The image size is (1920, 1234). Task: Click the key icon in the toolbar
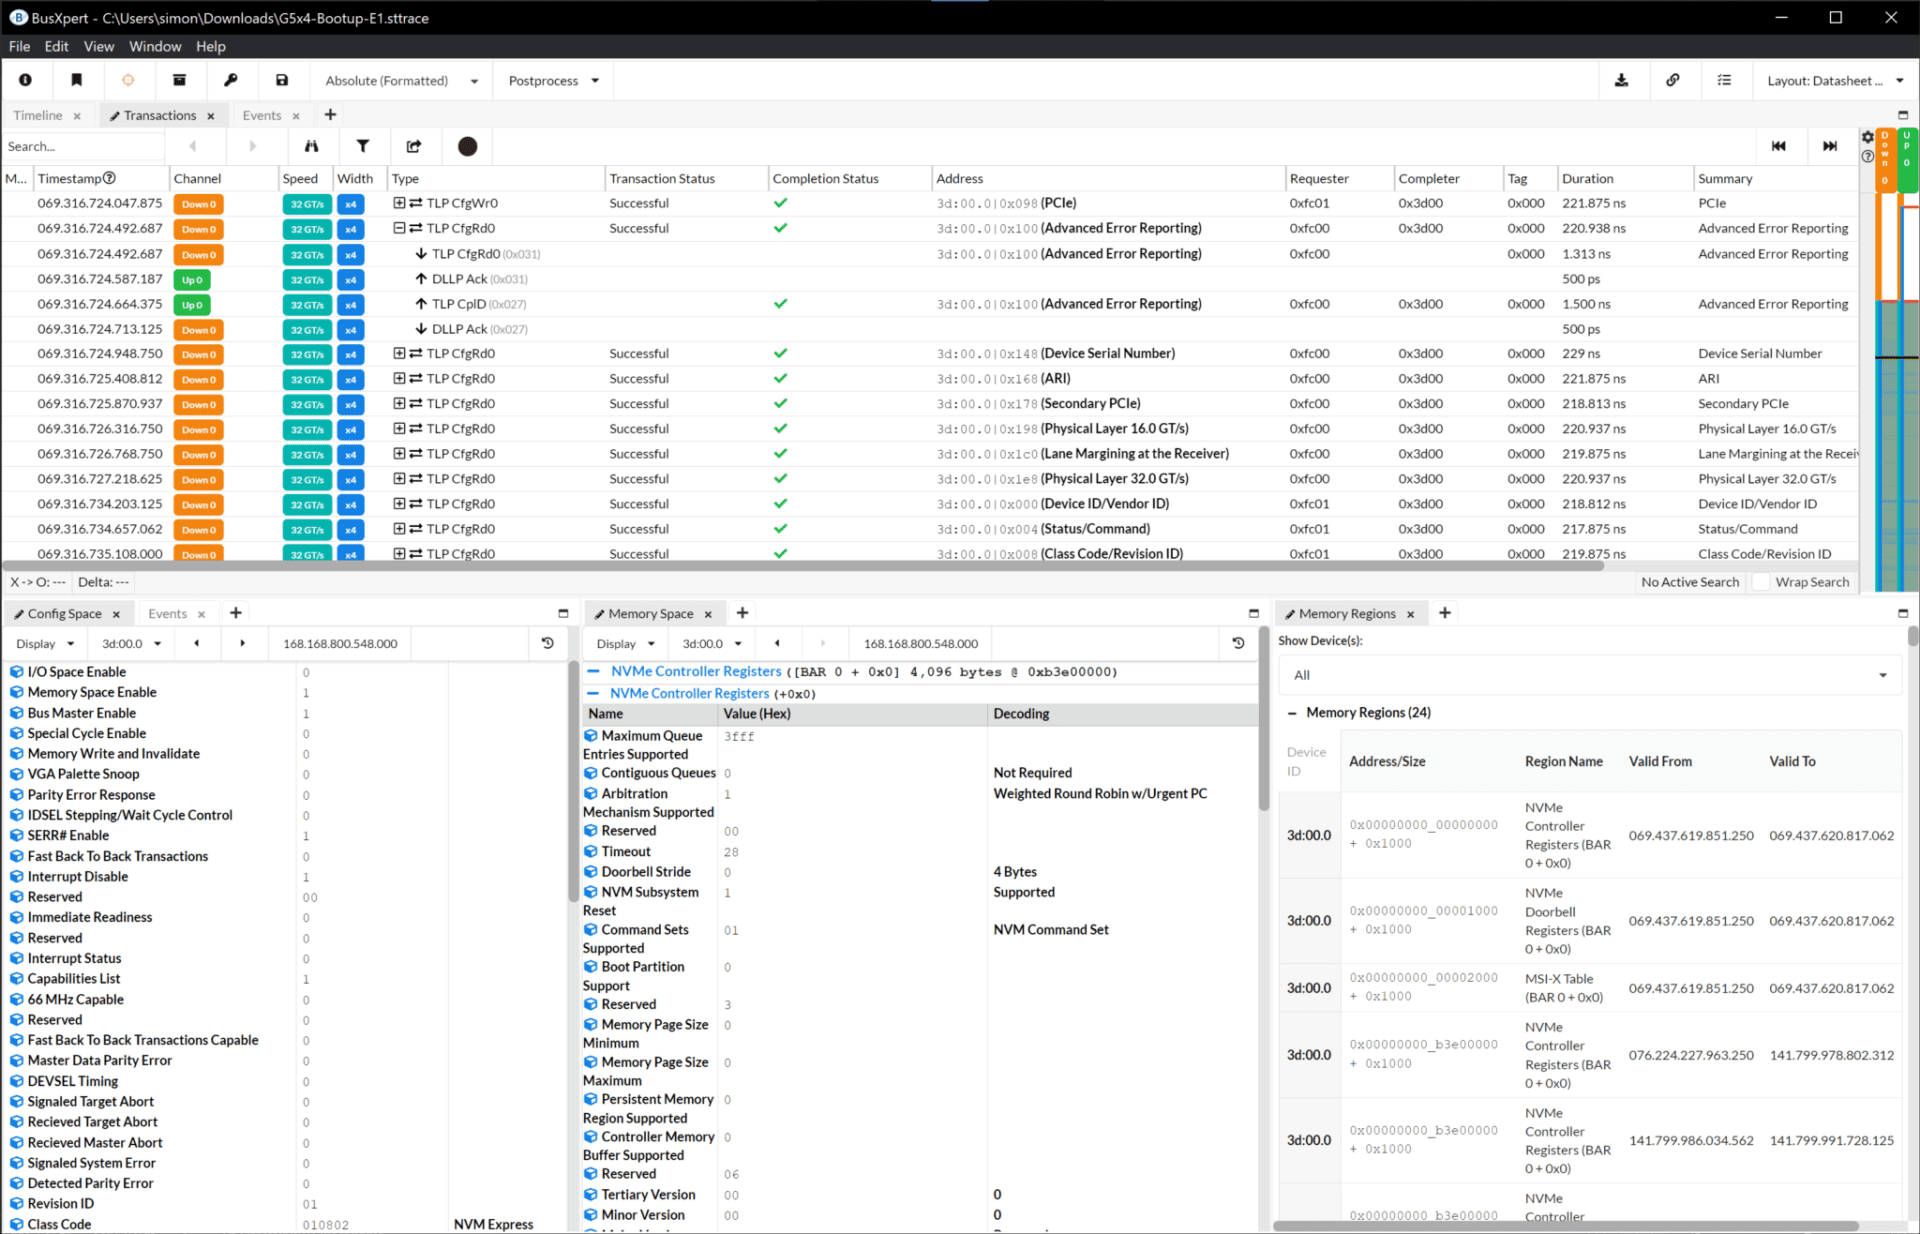(231, 80)
